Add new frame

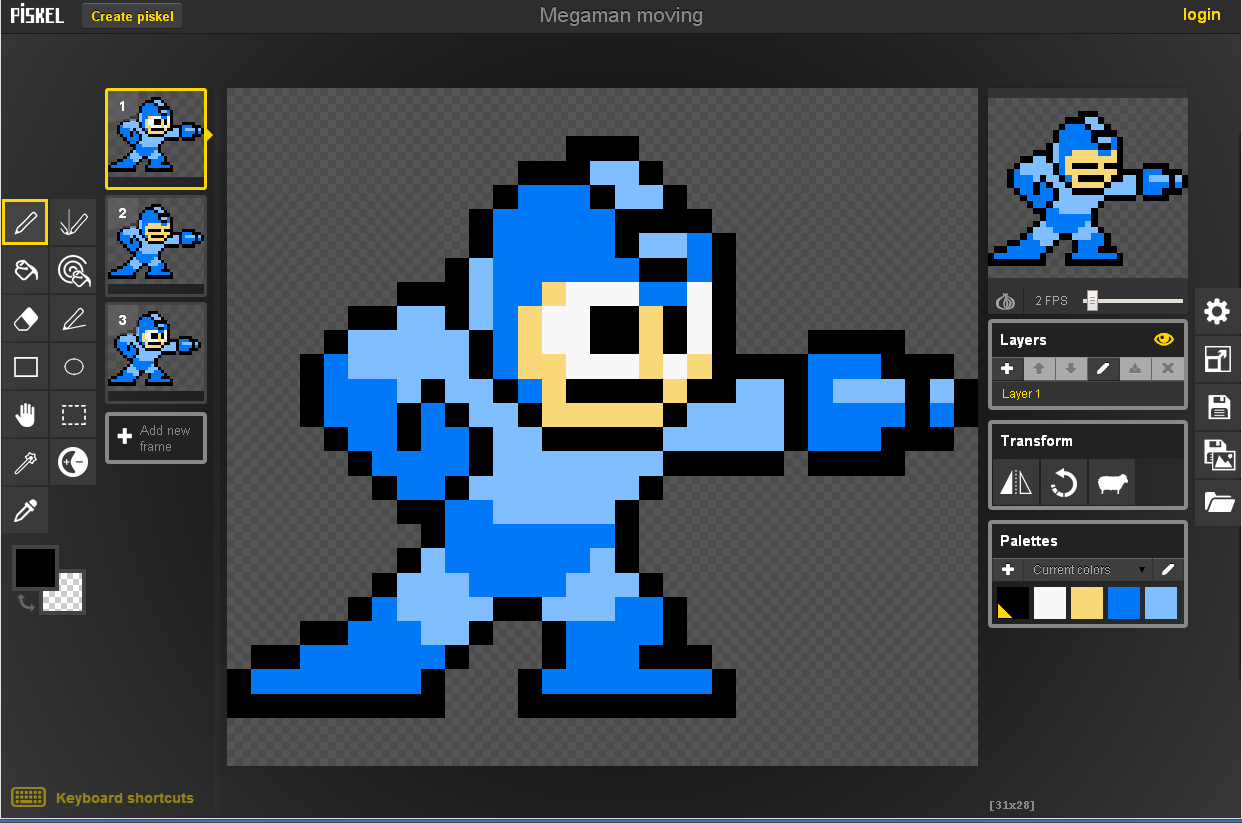click(156, 438)
